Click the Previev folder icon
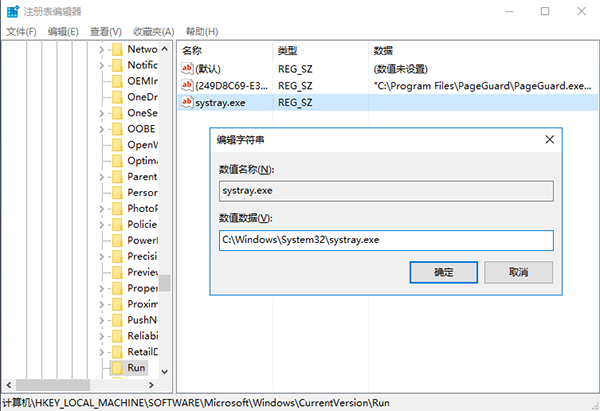This screenshot has width=600, height=411. 117,272
